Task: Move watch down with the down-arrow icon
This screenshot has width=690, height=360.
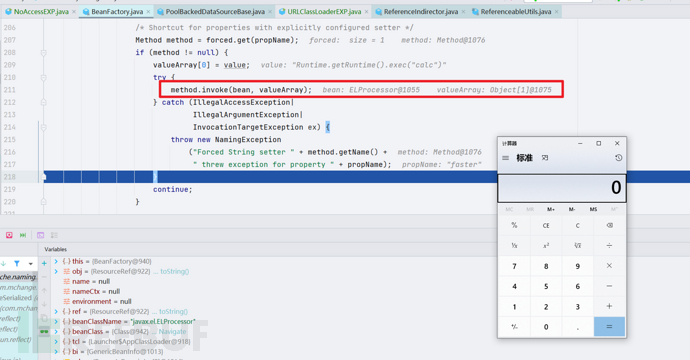Action: (x=44, y=304)
